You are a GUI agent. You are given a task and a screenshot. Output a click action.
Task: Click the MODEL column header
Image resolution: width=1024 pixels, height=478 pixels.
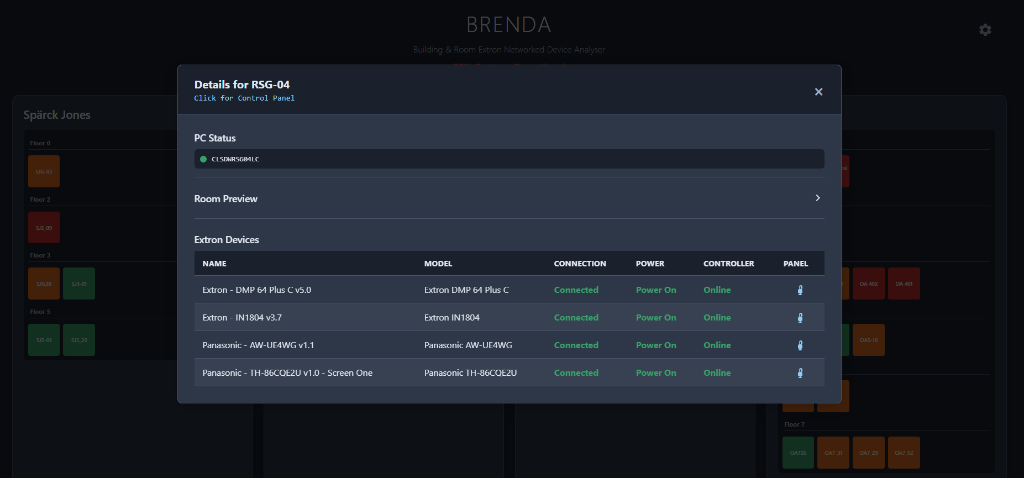[438, 264]
